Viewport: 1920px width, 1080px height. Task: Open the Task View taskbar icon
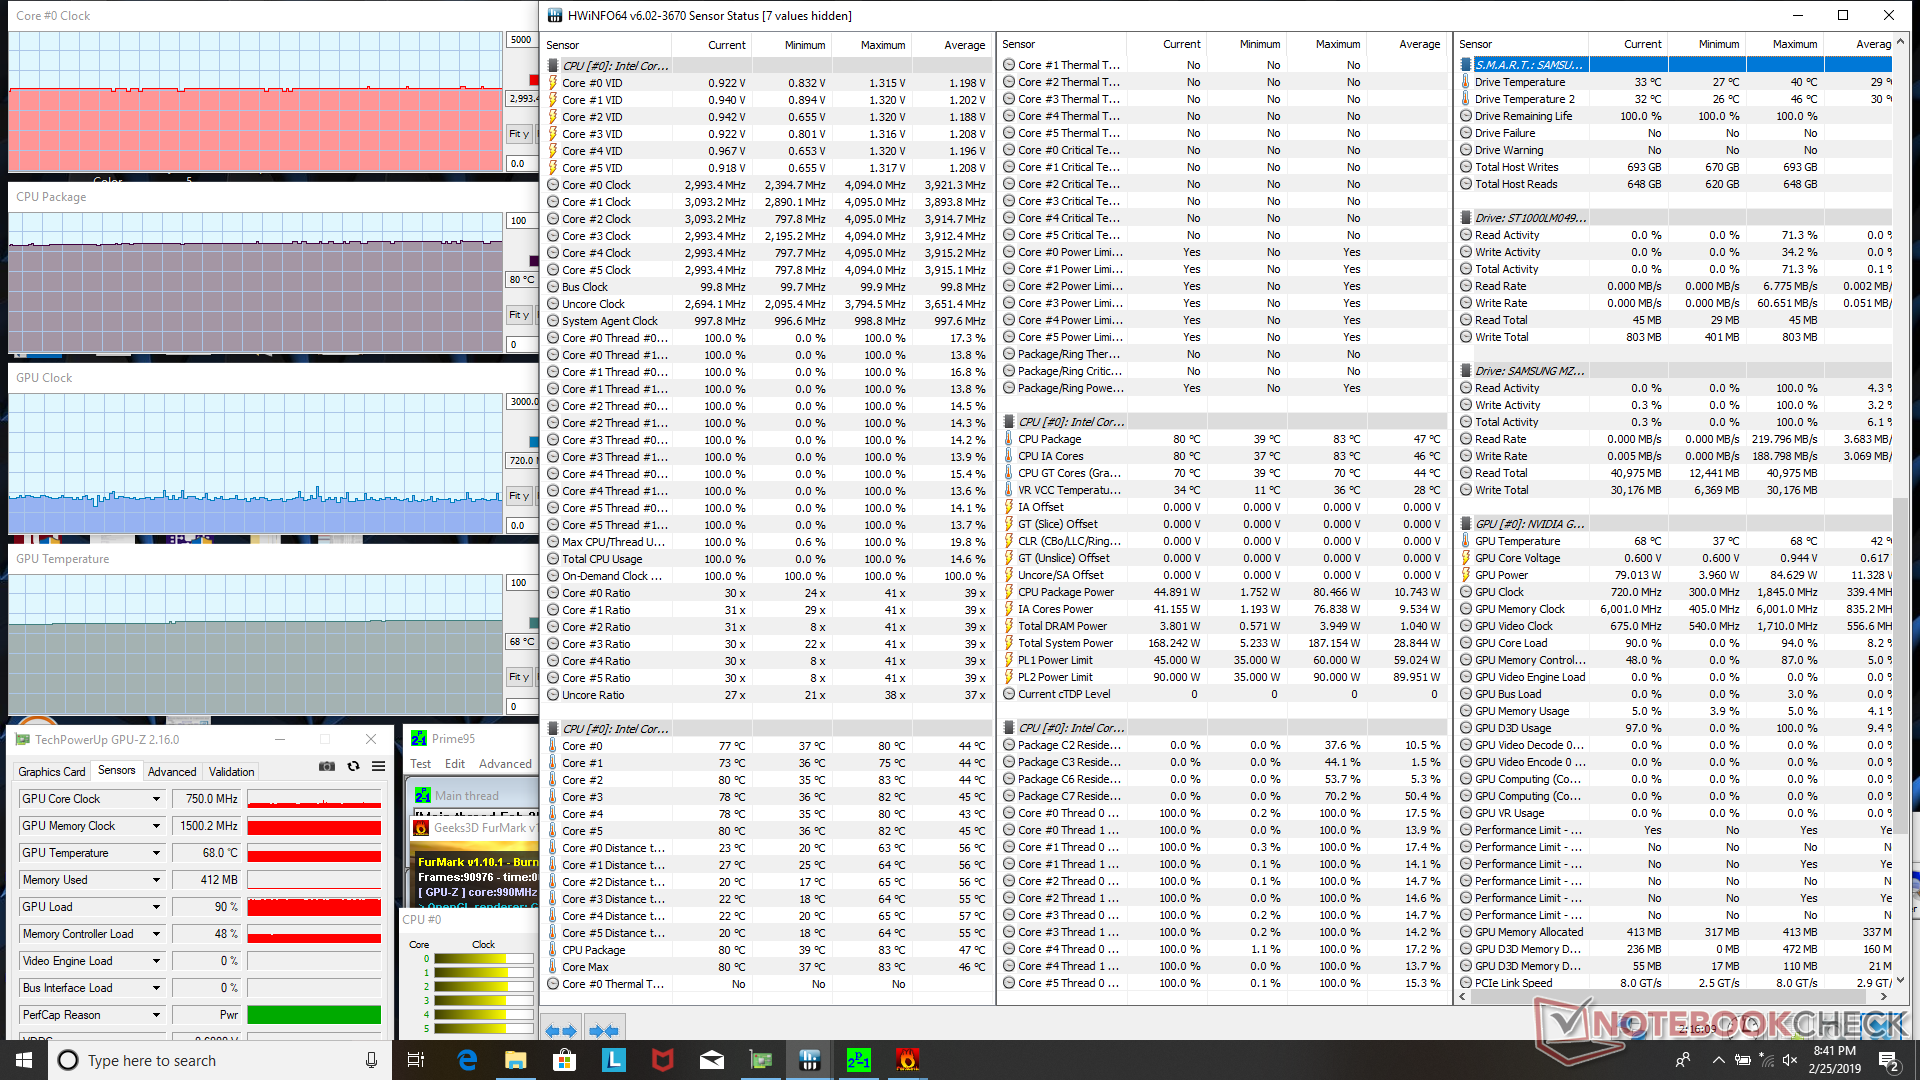coord(416,1060)
